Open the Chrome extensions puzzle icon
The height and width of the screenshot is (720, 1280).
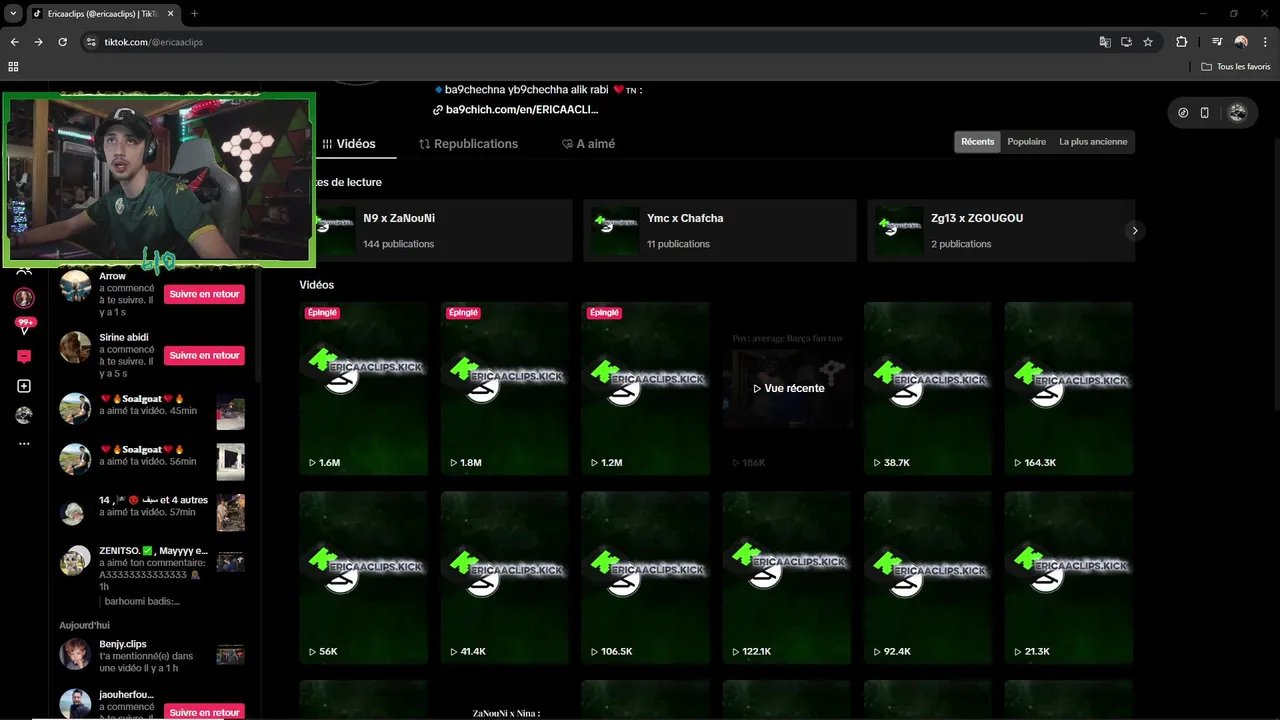tap(1182, 42)
